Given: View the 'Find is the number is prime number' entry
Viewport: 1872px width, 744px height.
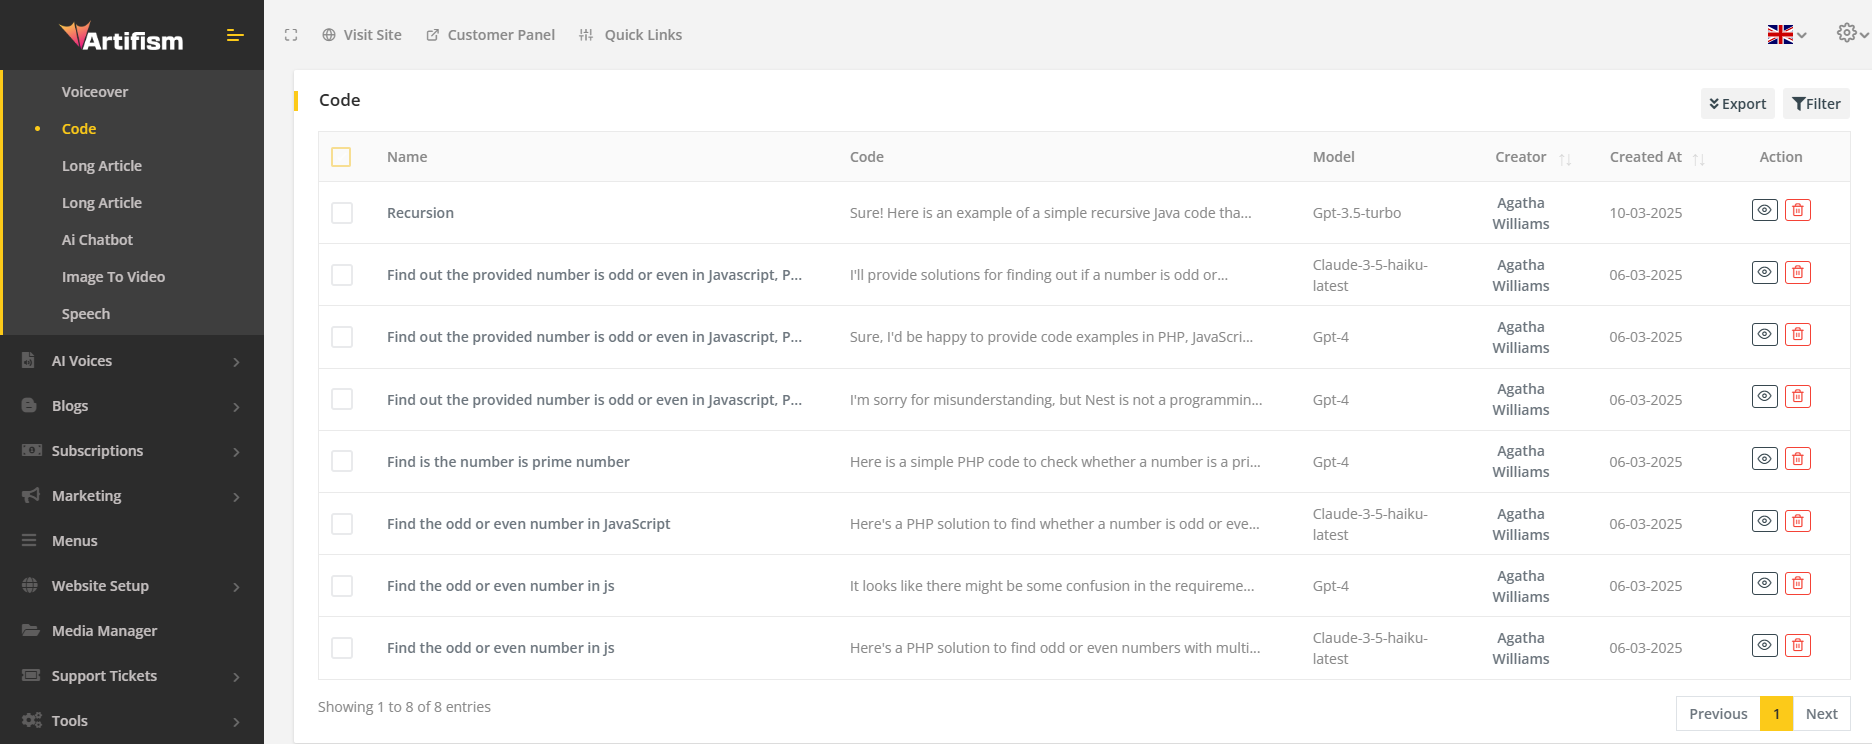Looking at the screenshot, I should click(1764, 459).
